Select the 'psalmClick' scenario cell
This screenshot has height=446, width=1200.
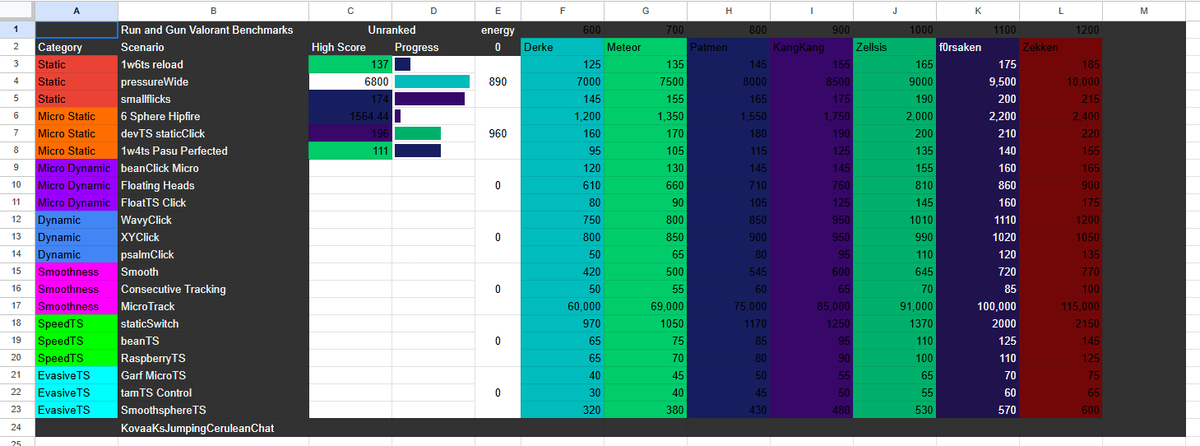(213, 254)
